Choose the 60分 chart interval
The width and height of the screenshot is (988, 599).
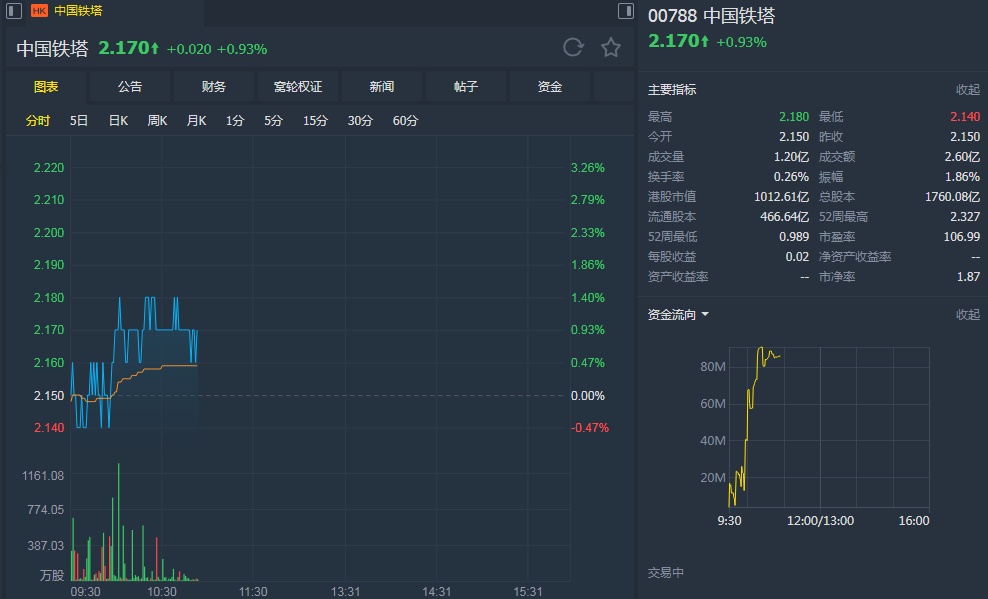[x=405, y=121]
